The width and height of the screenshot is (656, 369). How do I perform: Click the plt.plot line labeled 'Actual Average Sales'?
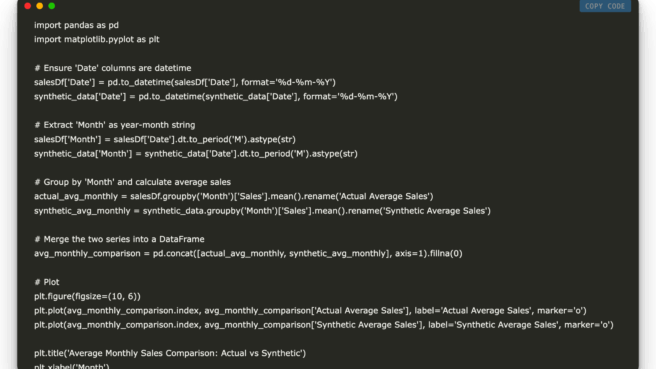click(310, 310)
